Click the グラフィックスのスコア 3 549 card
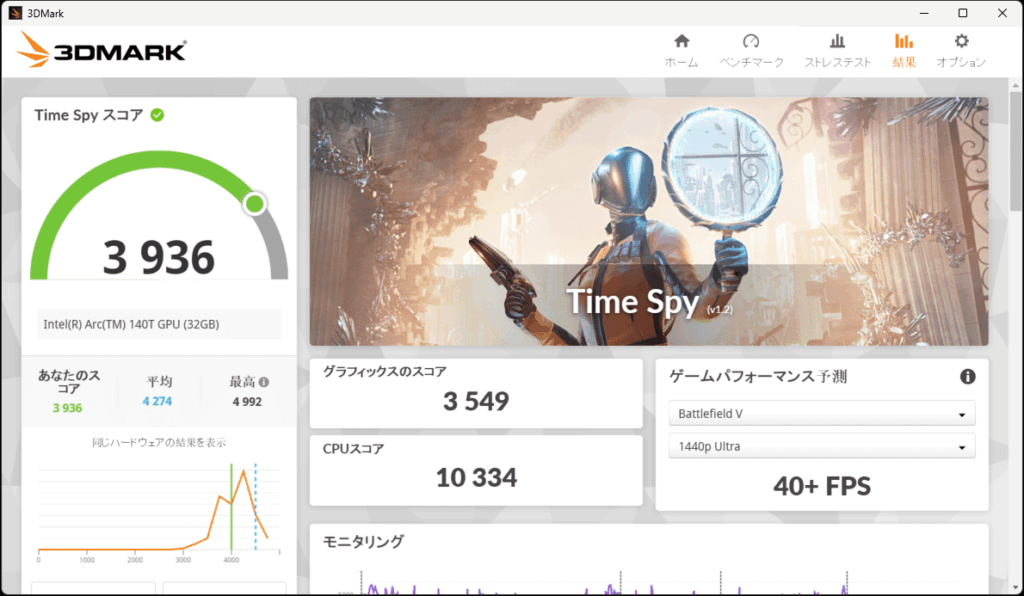This screenshot has height=596, width=1024. [476, 392]
